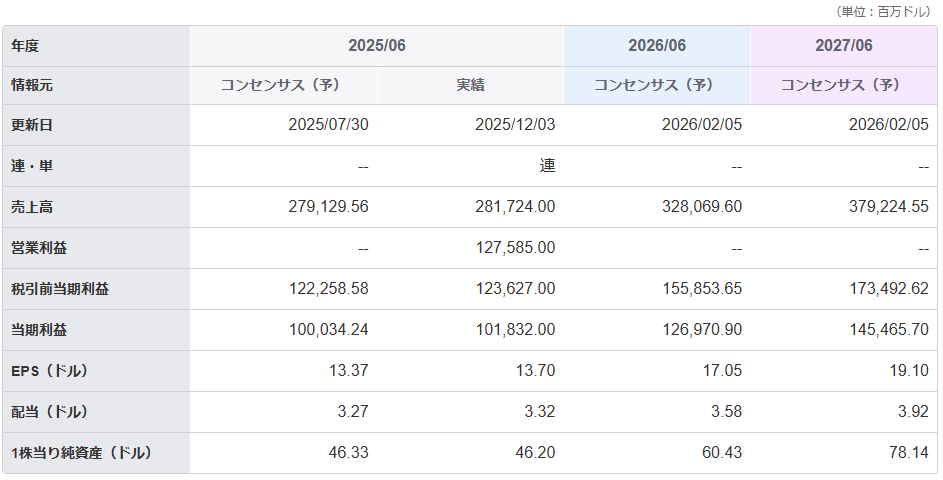Click the 実績 column subheader
The image size is (943, 480).
470,85
